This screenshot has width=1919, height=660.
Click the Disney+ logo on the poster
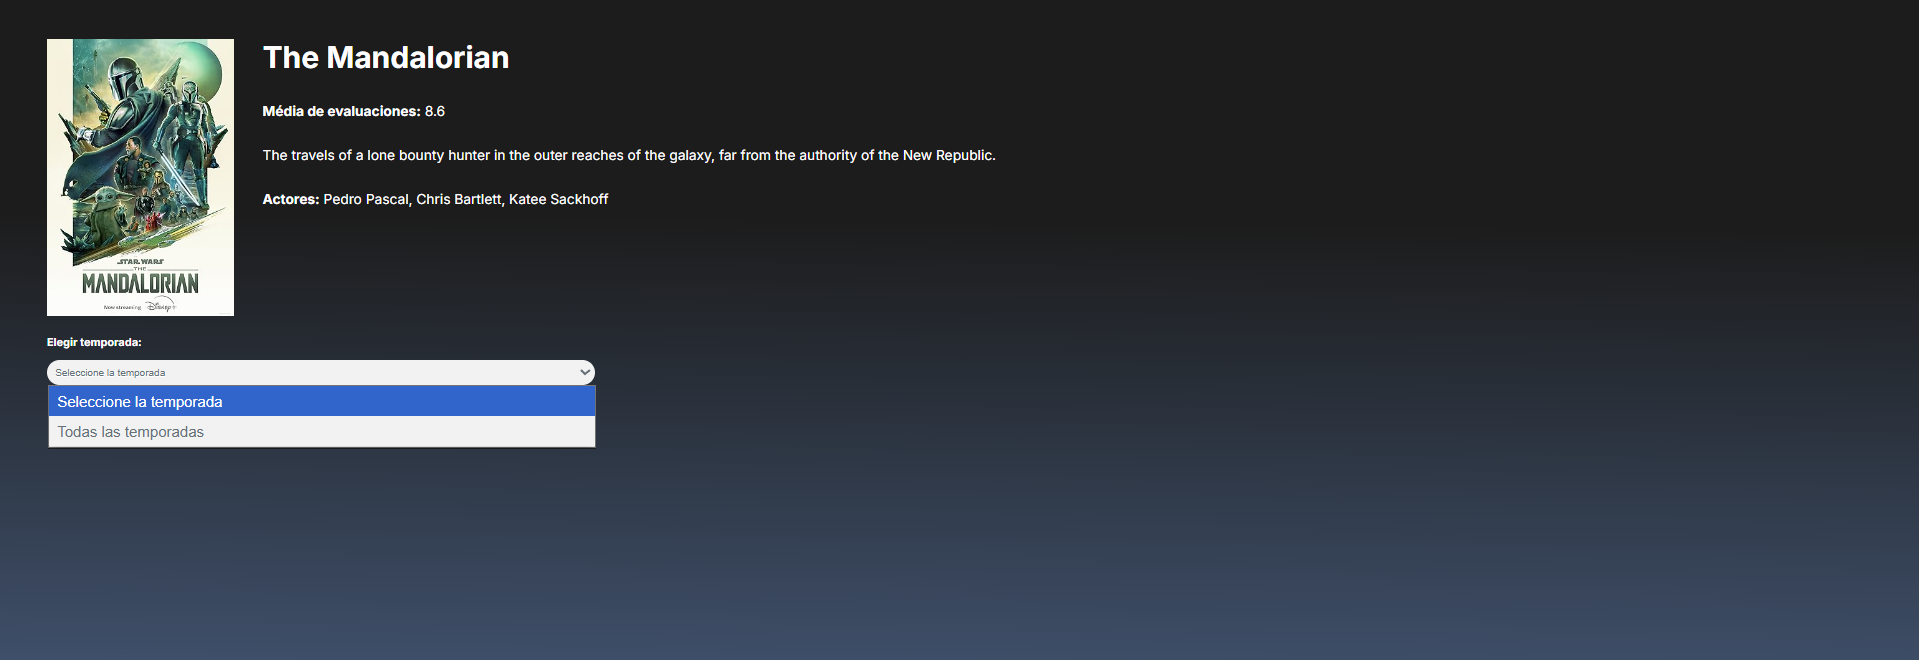tap(160, 306)
